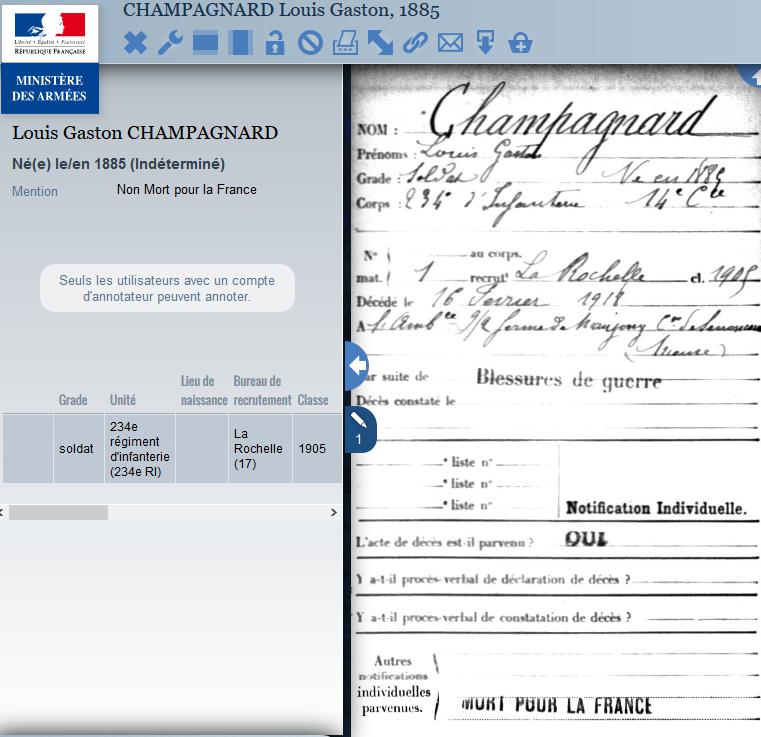
Task: Click the 'Né(e) le/en 1885 (Indéterminé)' line
Action: point(118,164)
